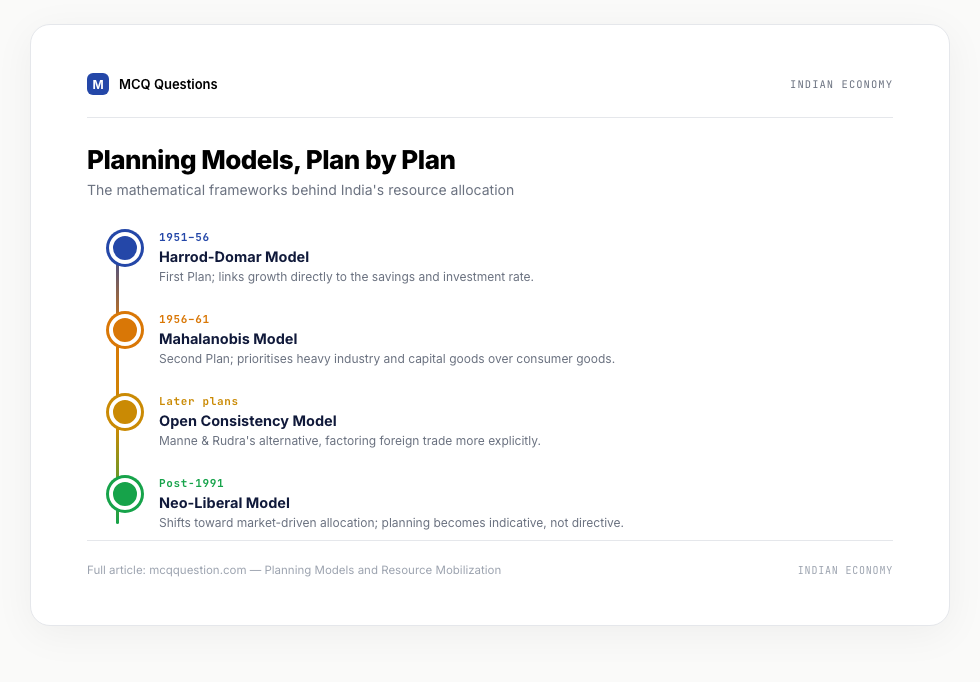The image size is (980, 682).
Task: Click the Indian Economy label in header
Action: click(841, 84)
